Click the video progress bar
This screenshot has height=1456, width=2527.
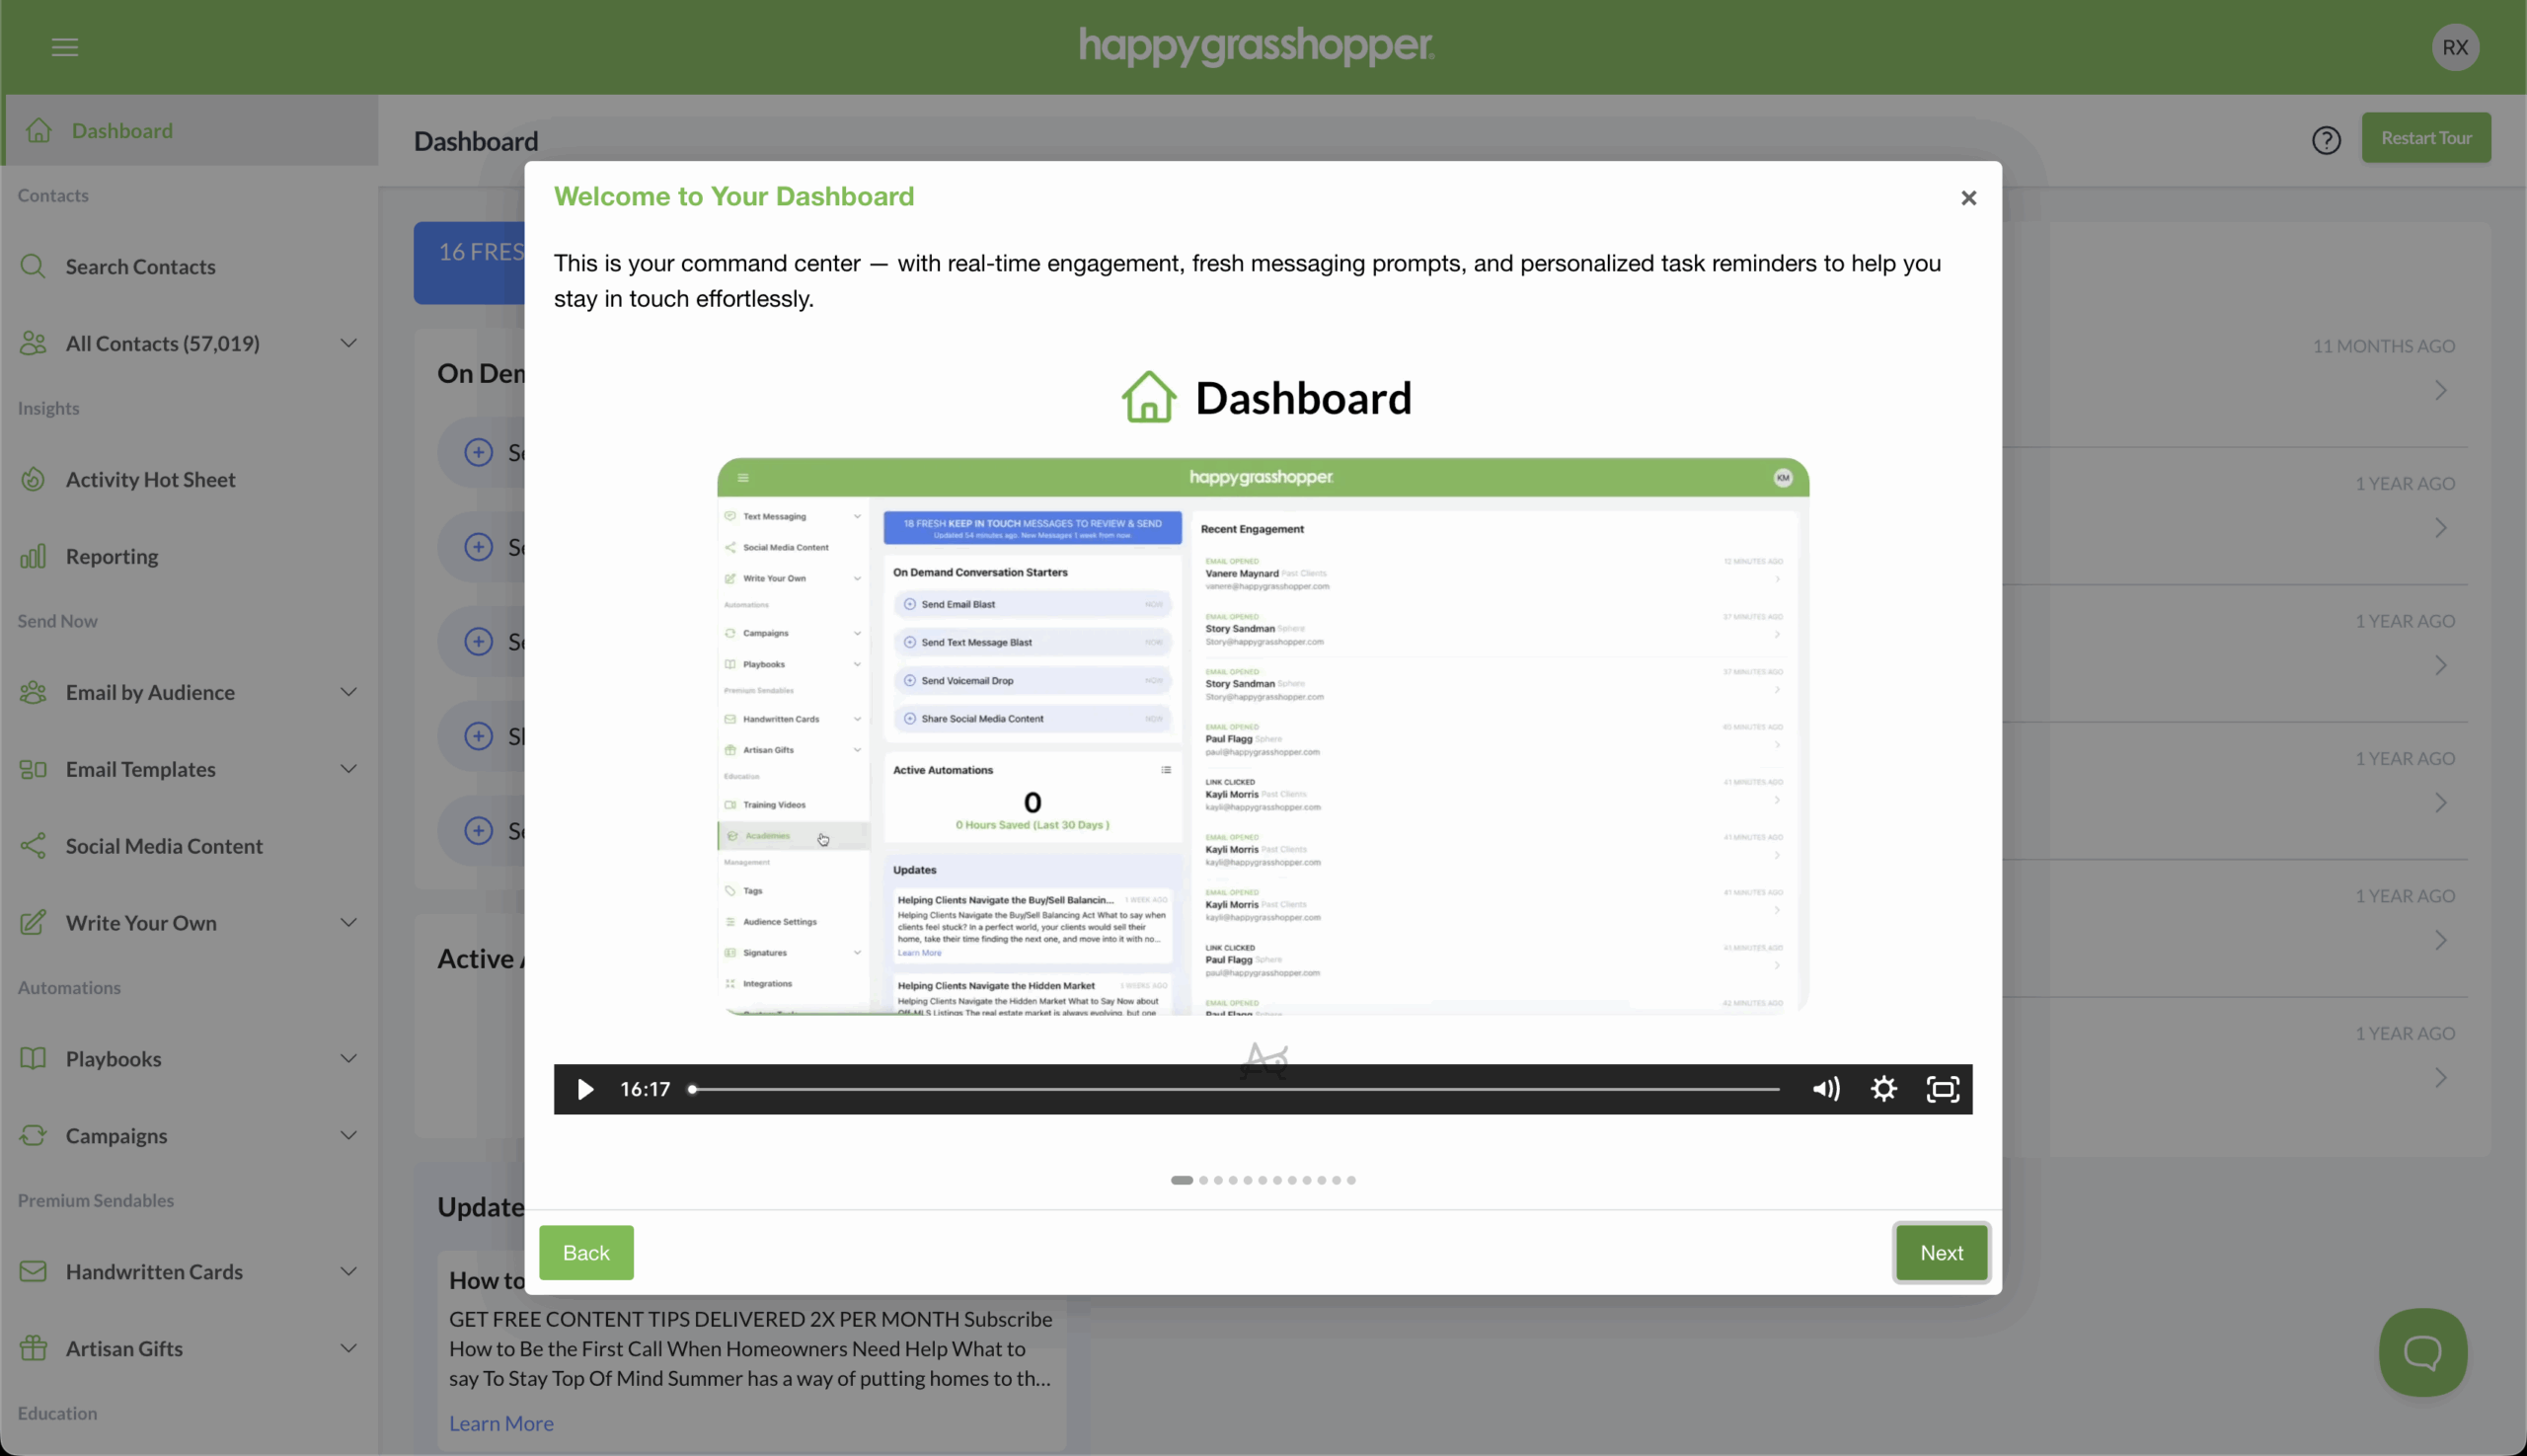click(1234, 1089)
